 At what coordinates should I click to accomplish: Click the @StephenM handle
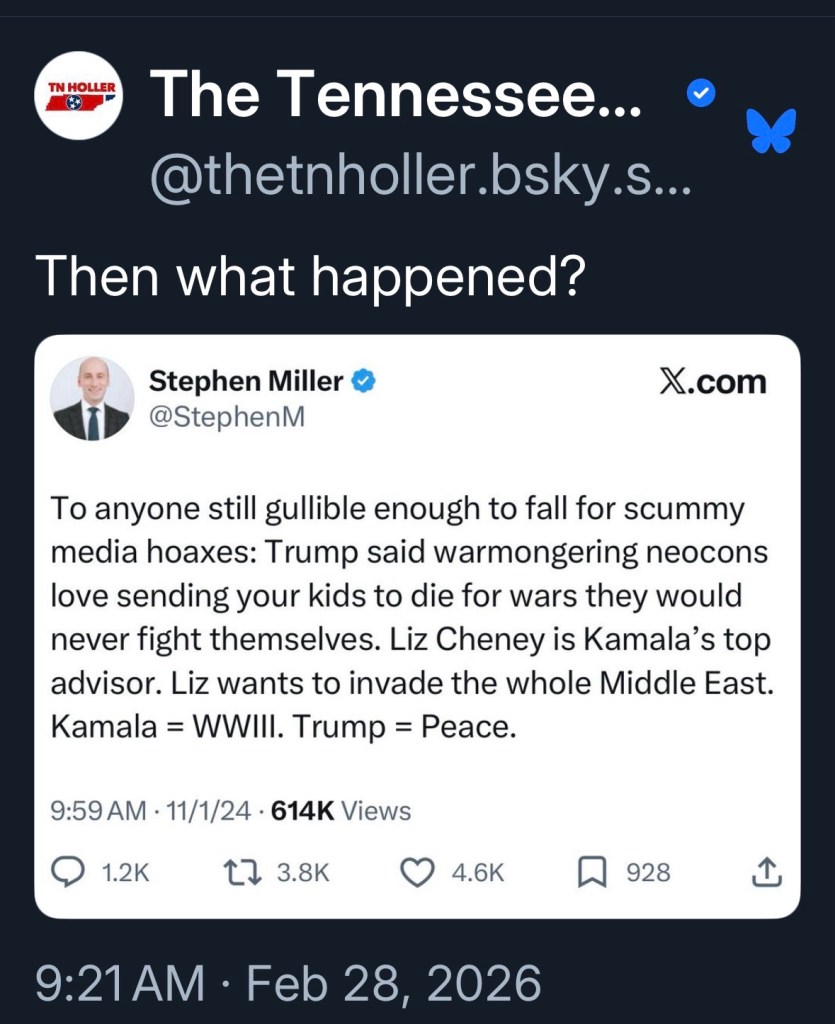(x=226, y=417)
